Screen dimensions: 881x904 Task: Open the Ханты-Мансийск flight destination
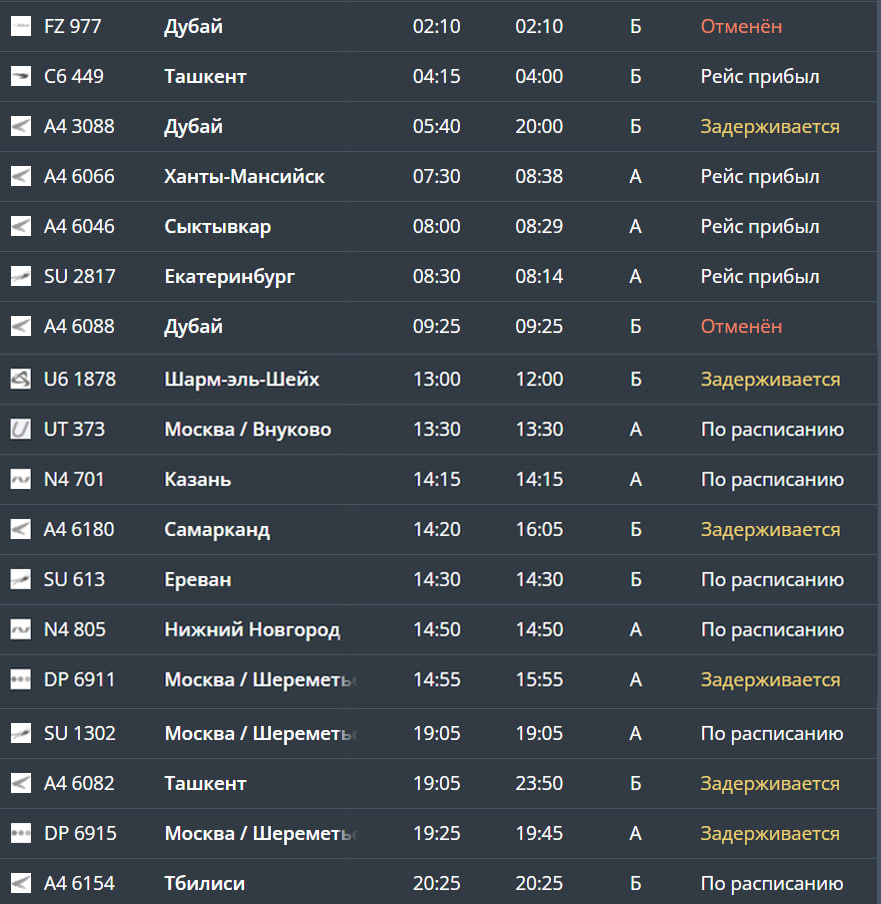click(x=244, y=177)
